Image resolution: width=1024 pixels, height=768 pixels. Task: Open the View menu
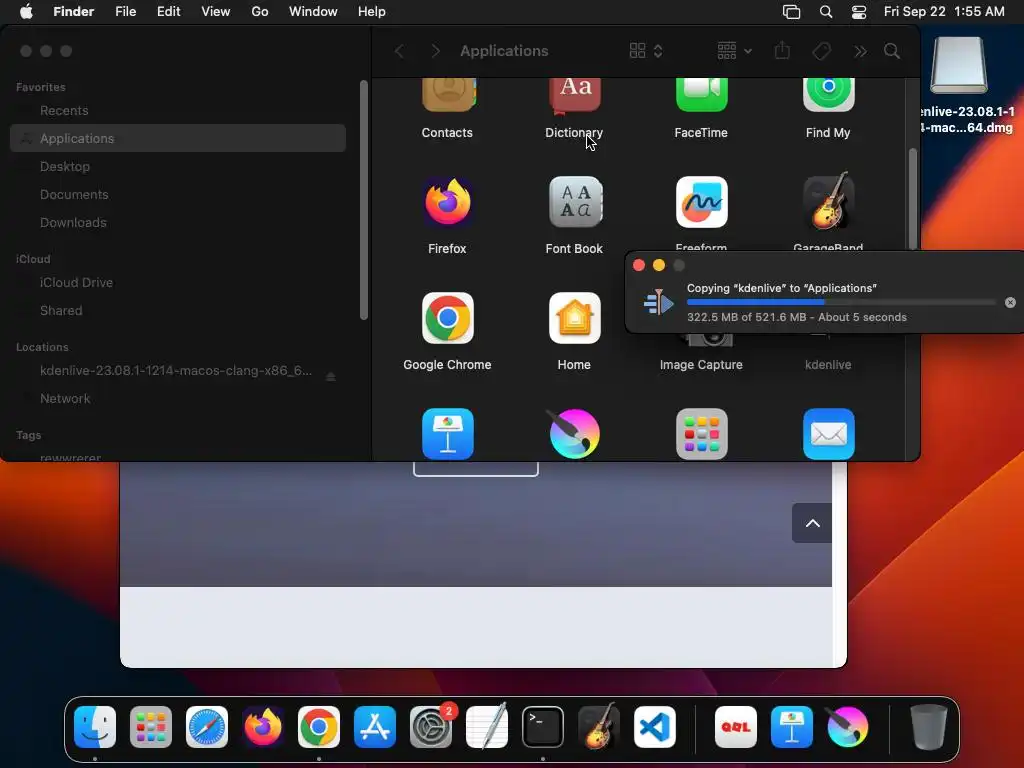coord(216,12)
